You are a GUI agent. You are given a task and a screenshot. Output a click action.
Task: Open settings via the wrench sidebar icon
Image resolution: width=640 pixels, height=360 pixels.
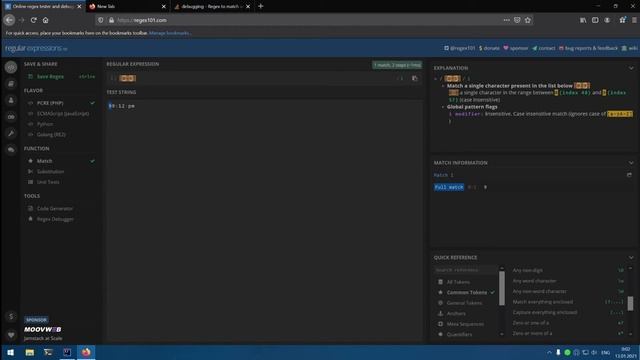pos(11,133)
